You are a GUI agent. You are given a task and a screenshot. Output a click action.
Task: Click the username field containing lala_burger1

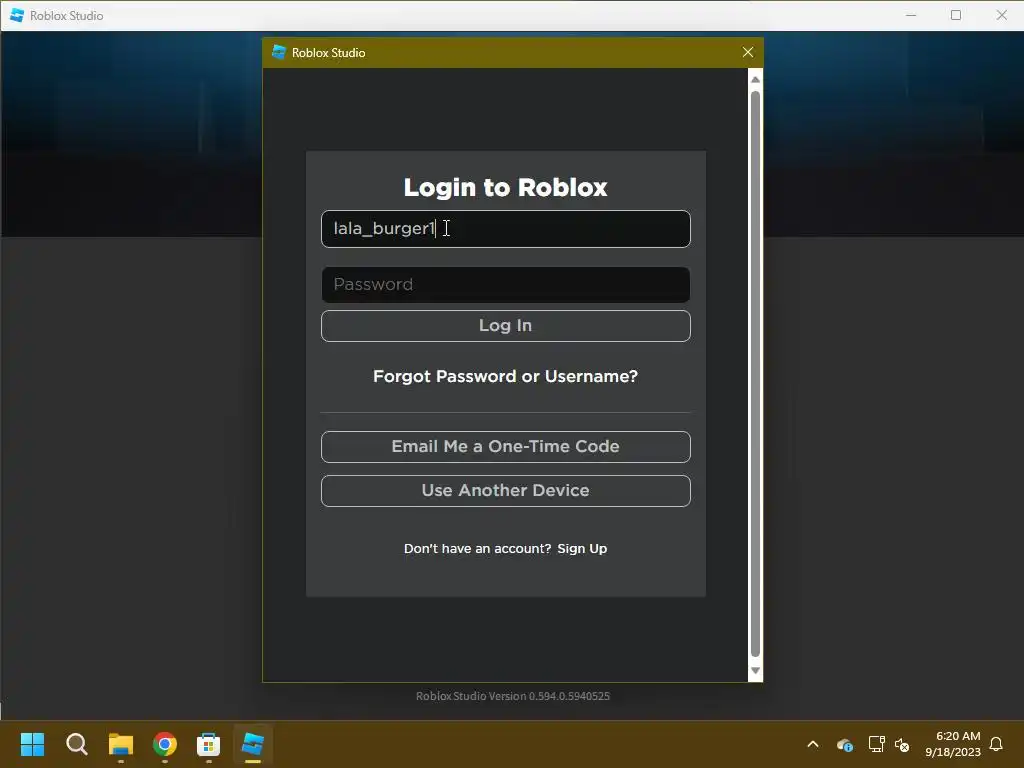[505, 229]
